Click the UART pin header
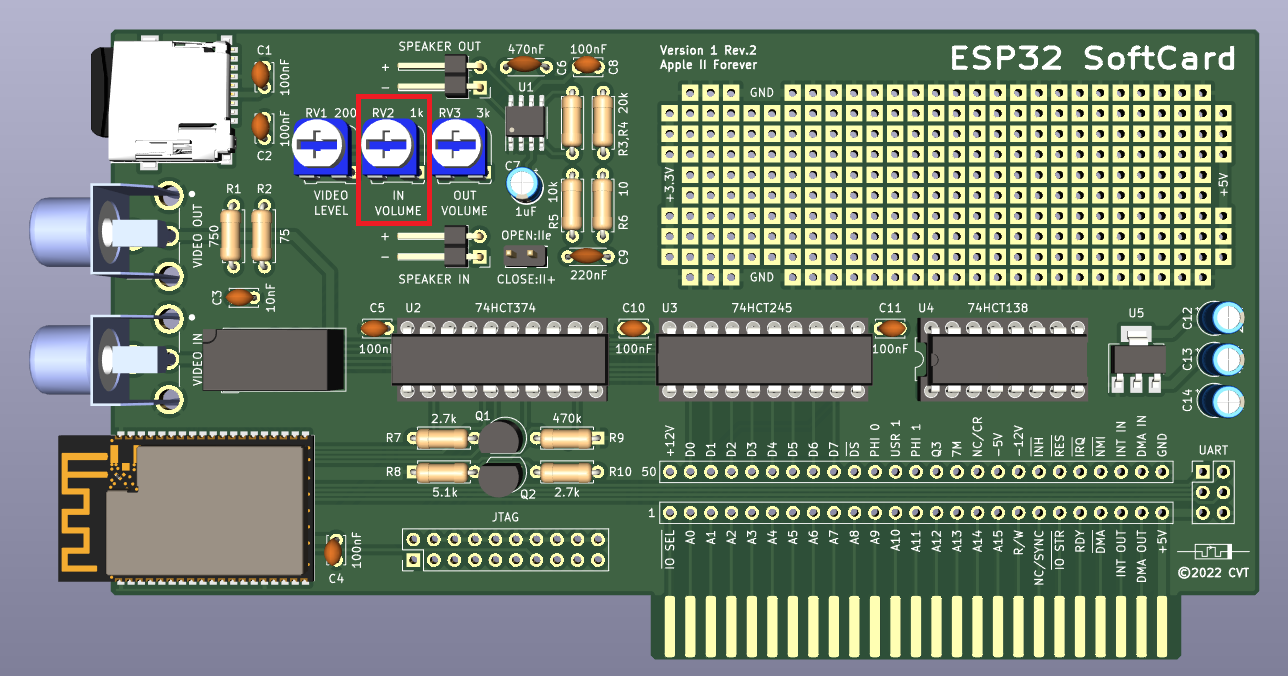 tap(1213, 492)
